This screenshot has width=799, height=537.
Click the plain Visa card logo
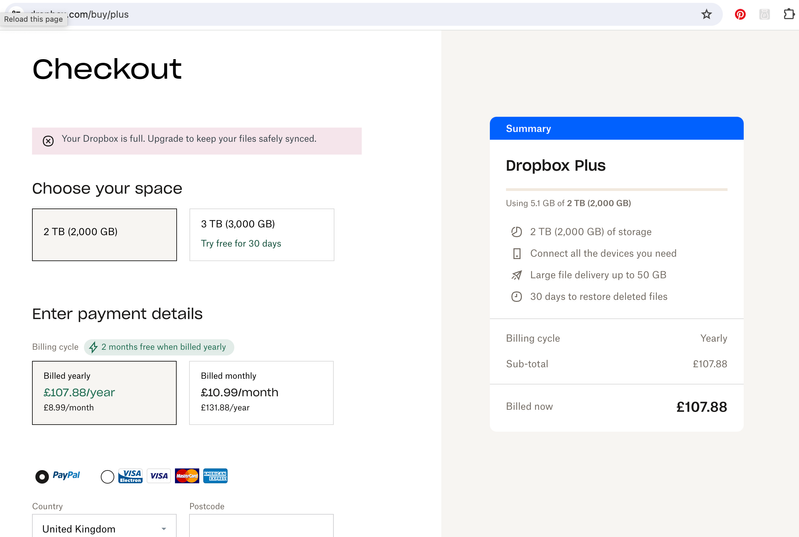159,476
